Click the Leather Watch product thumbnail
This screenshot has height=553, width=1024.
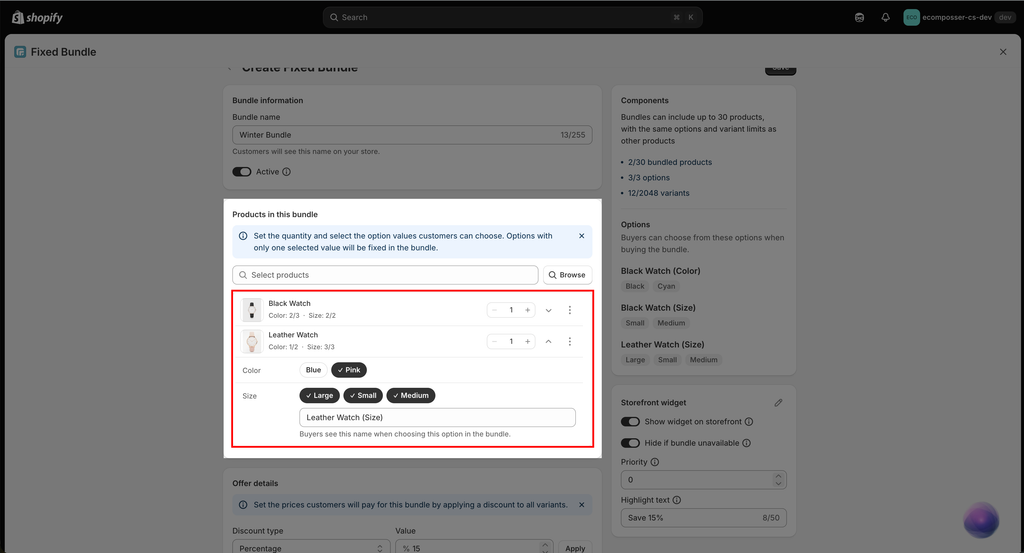(251, 341)
